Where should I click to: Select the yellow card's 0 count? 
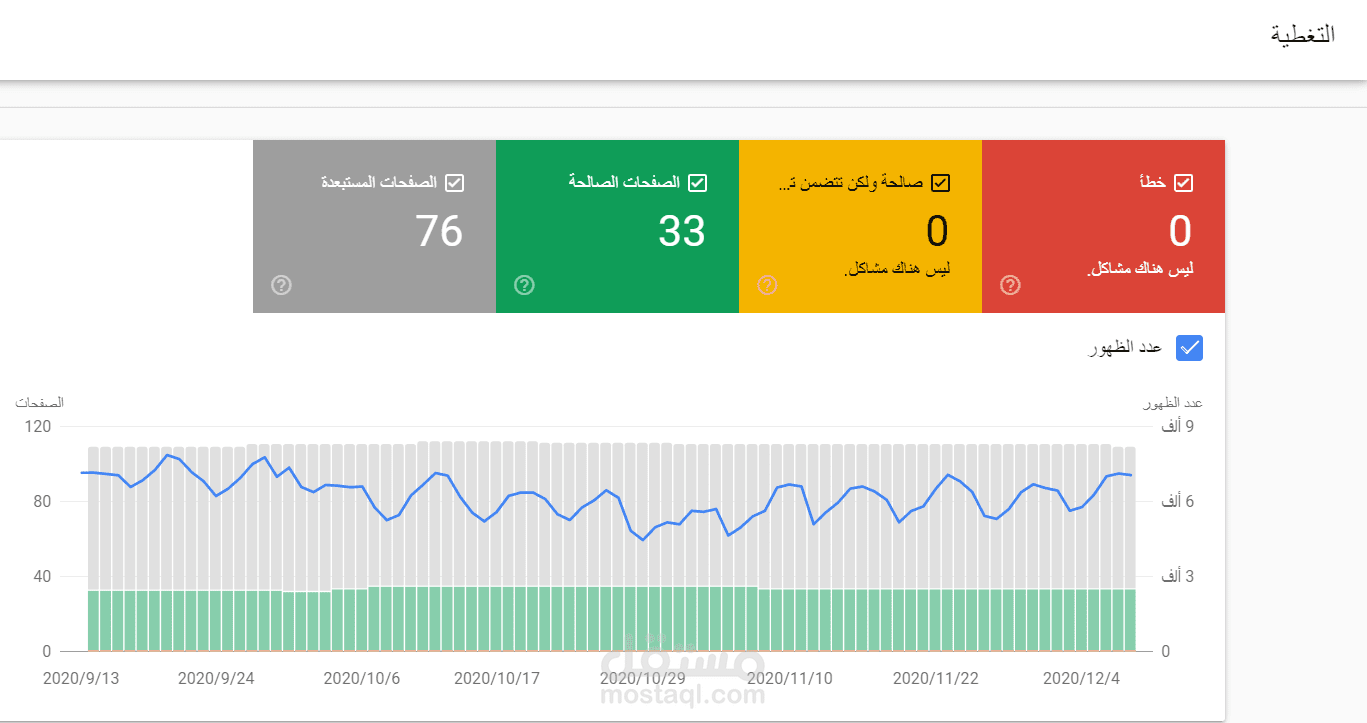pos(936,231)
